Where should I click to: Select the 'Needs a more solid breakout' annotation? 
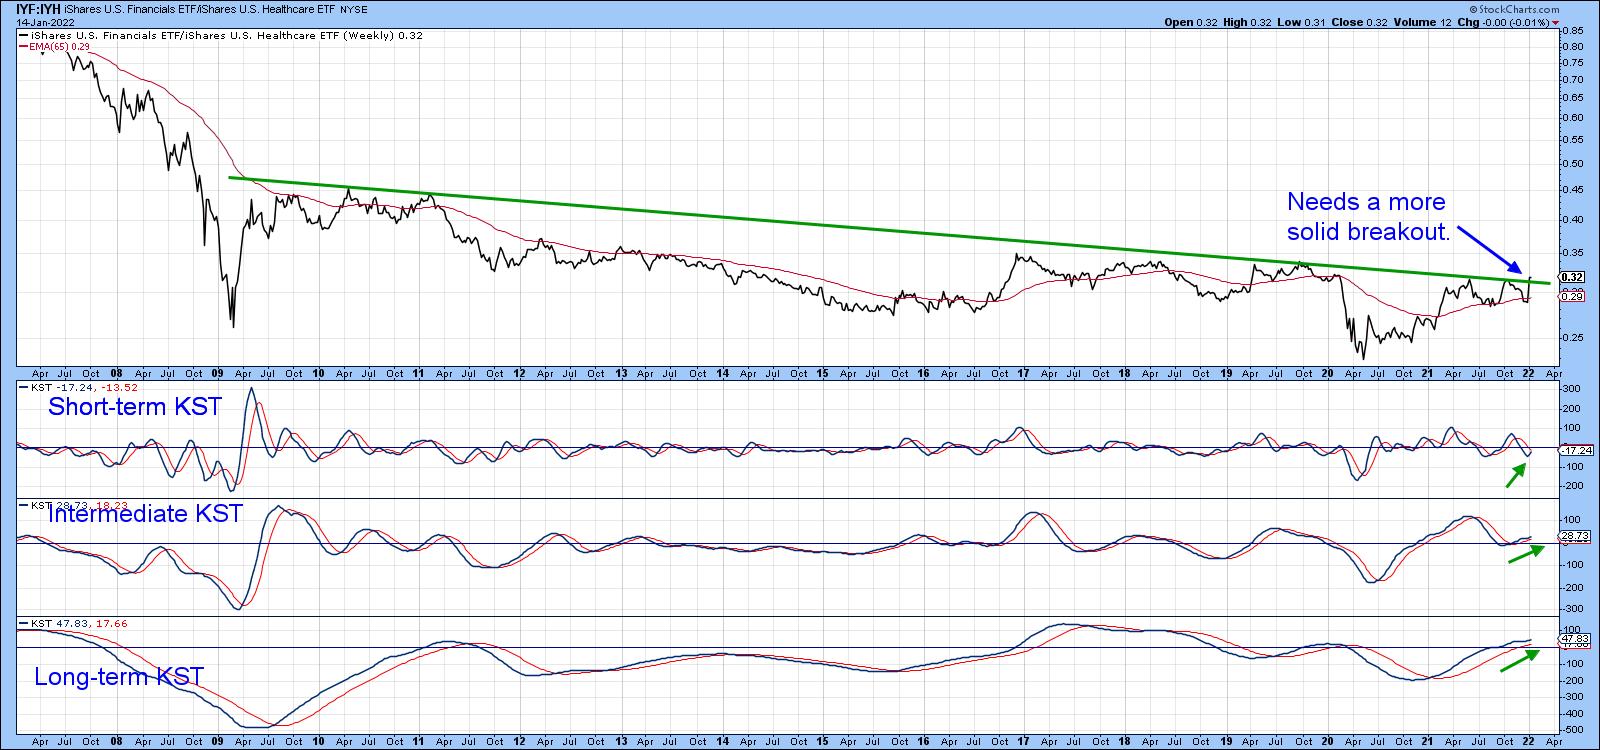tap(1367, 217)
